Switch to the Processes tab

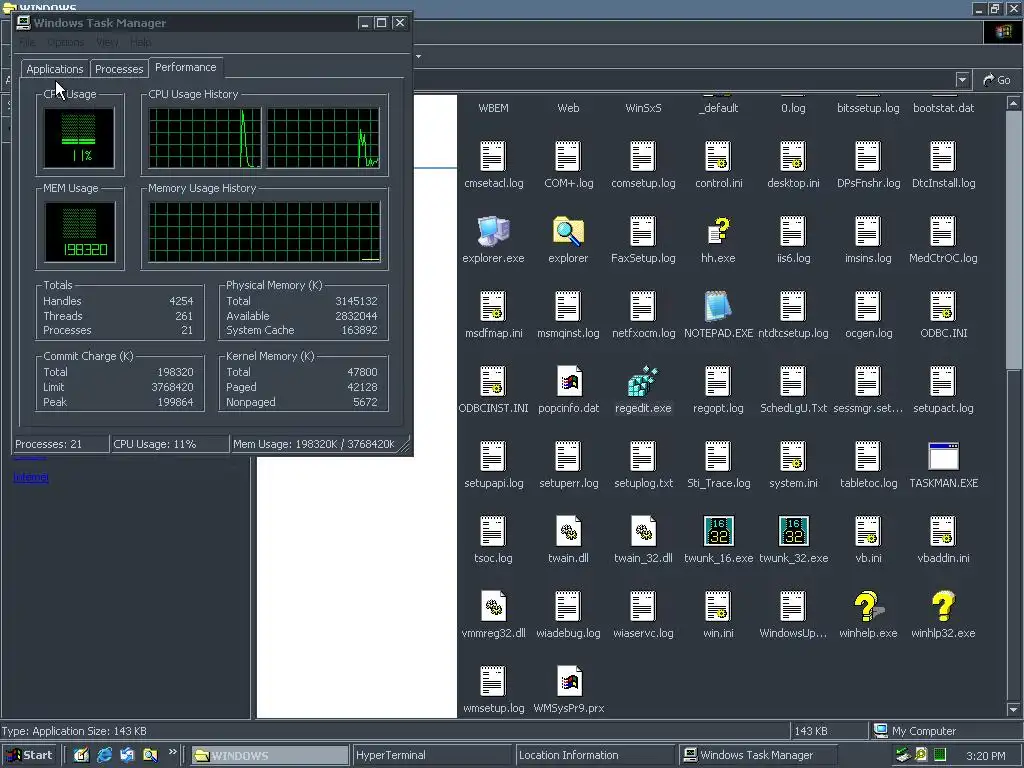[119, 69]
